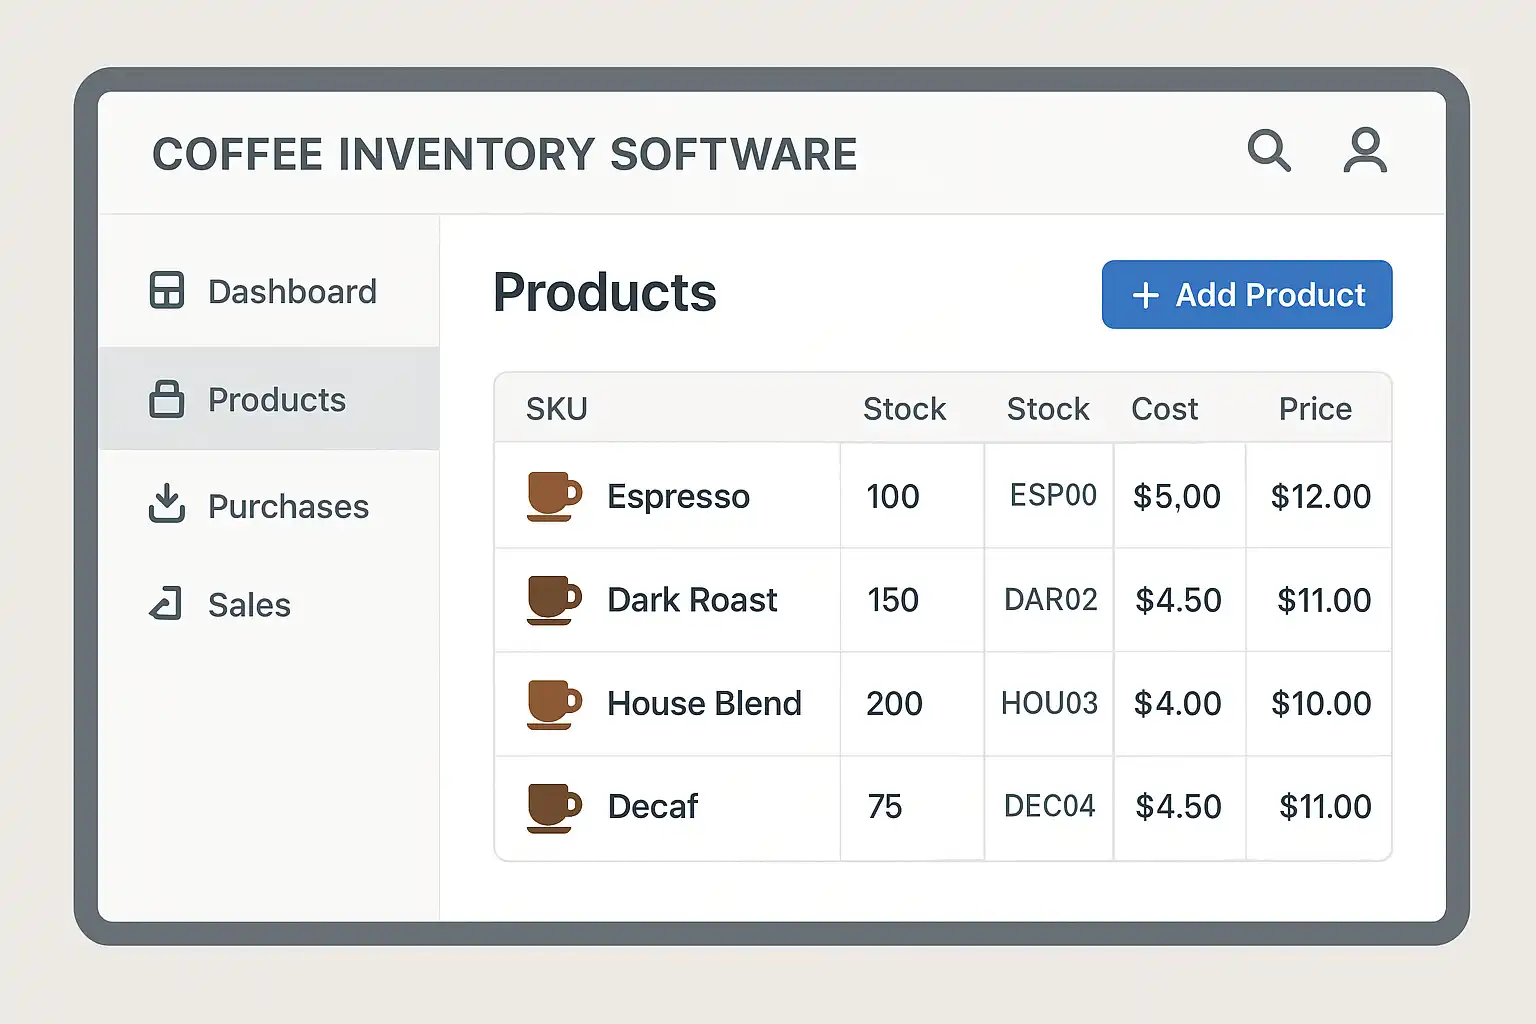The image size is (1536, 1024).
Task: Click the Dashboard grid icon
Action: [167, 291]
